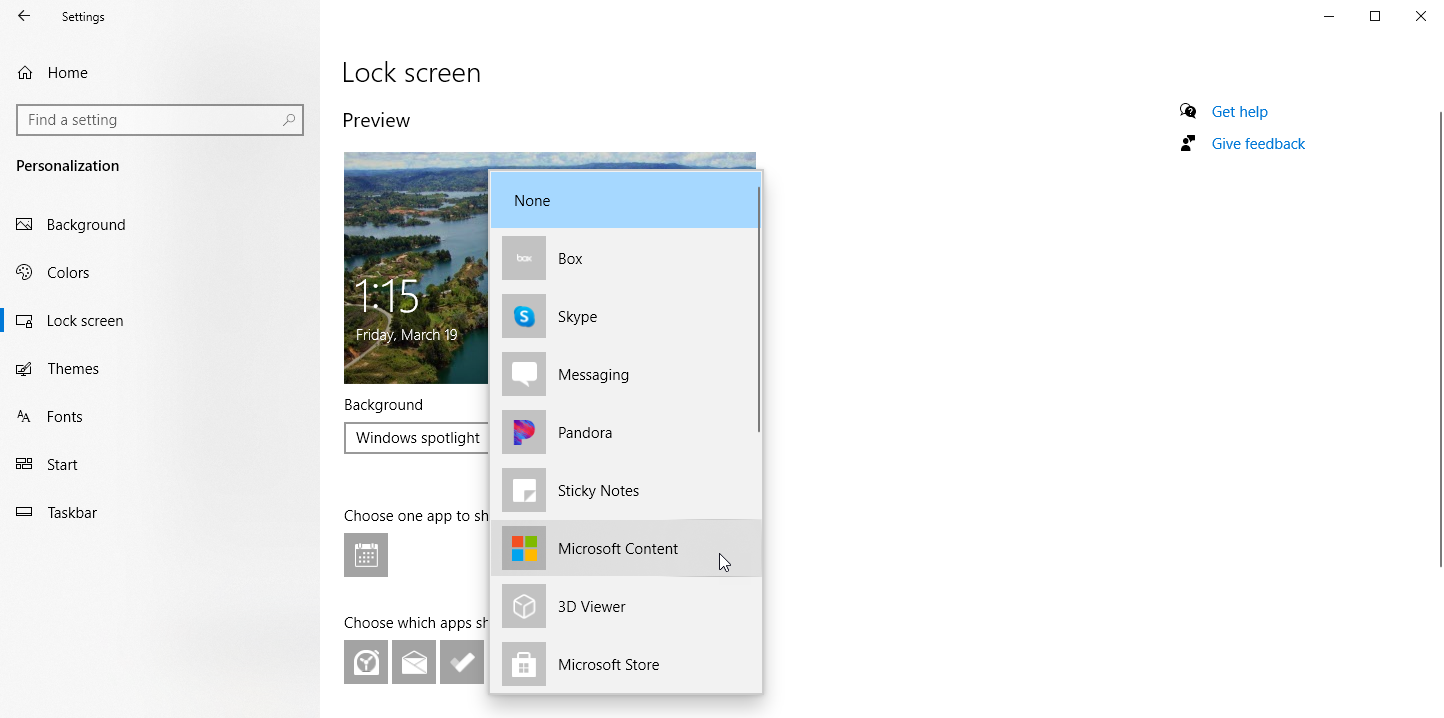
Task: Click the alarm clock quick status tile
Action: point(366,662)
